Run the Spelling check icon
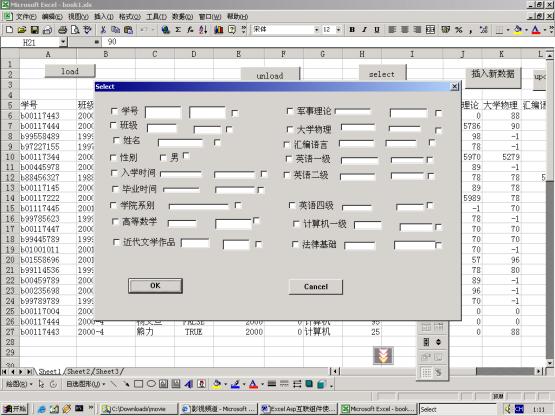The height and width of the screenshot is (416, 555). 87,30
